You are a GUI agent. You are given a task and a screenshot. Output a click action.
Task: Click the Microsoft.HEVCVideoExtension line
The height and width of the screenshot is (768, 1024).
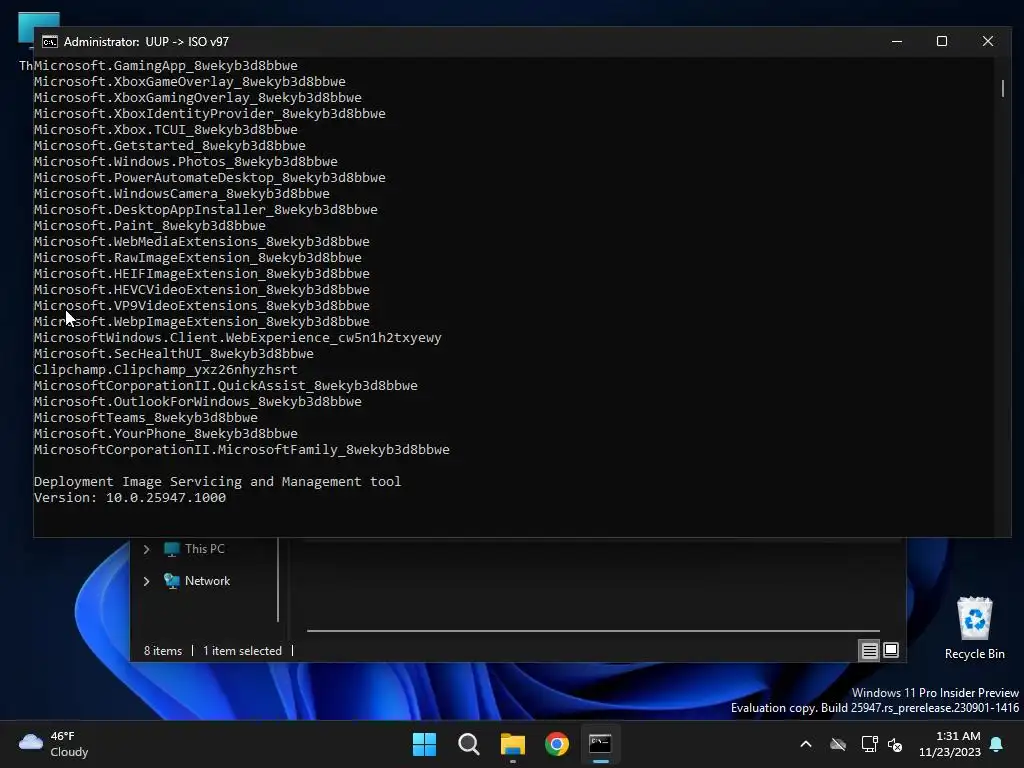pyautogui.click(x=202, y=290)
